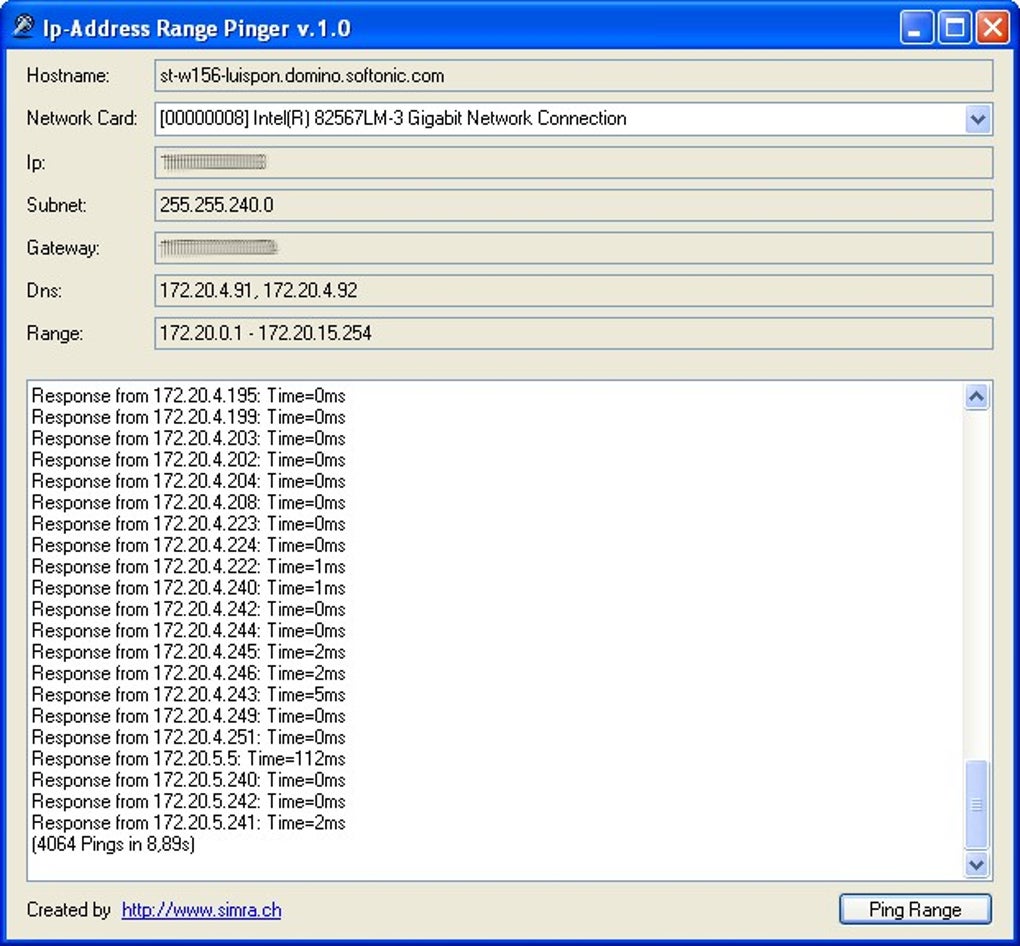Open the simra.ch website link
1020x946 pixels.
pyautogui.click(x=202, y=910)
